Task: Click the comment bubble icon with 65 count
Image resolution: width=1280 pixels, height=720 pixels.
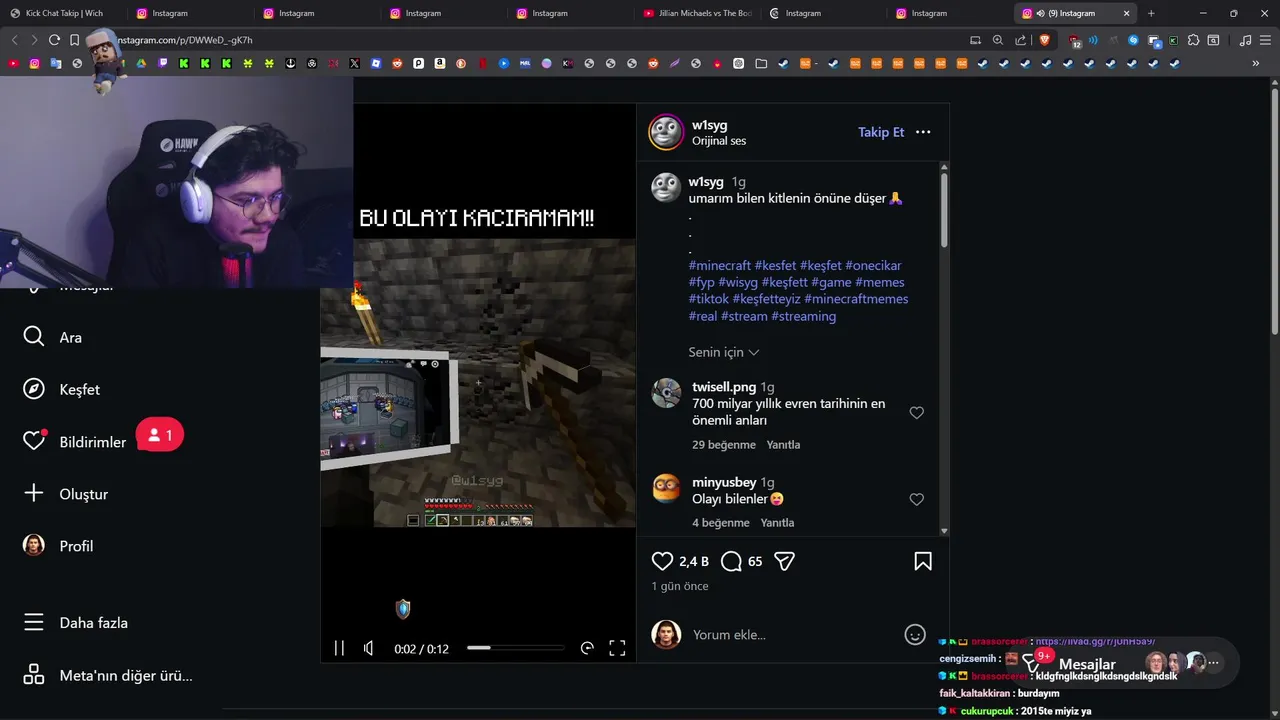Action: (x=731, y=561)
